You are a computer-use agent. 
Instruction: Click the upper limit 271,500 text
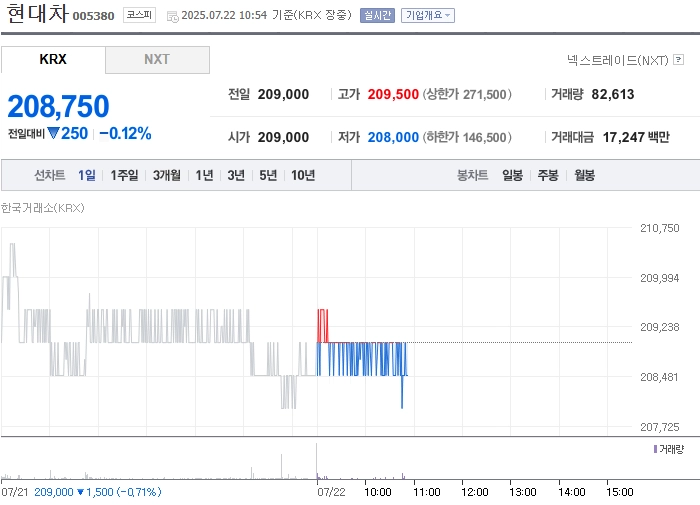467,94
